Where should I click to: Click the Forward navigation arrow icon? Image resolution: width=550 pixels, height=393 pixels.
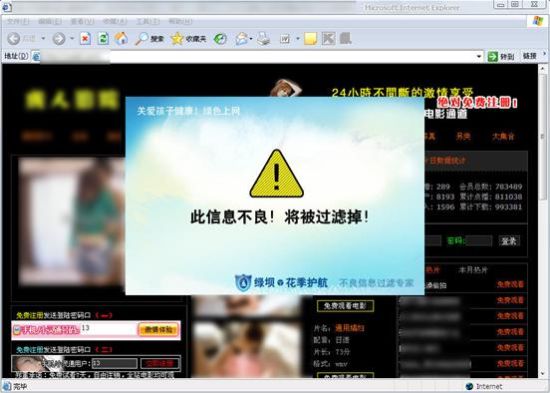[59, 39]
